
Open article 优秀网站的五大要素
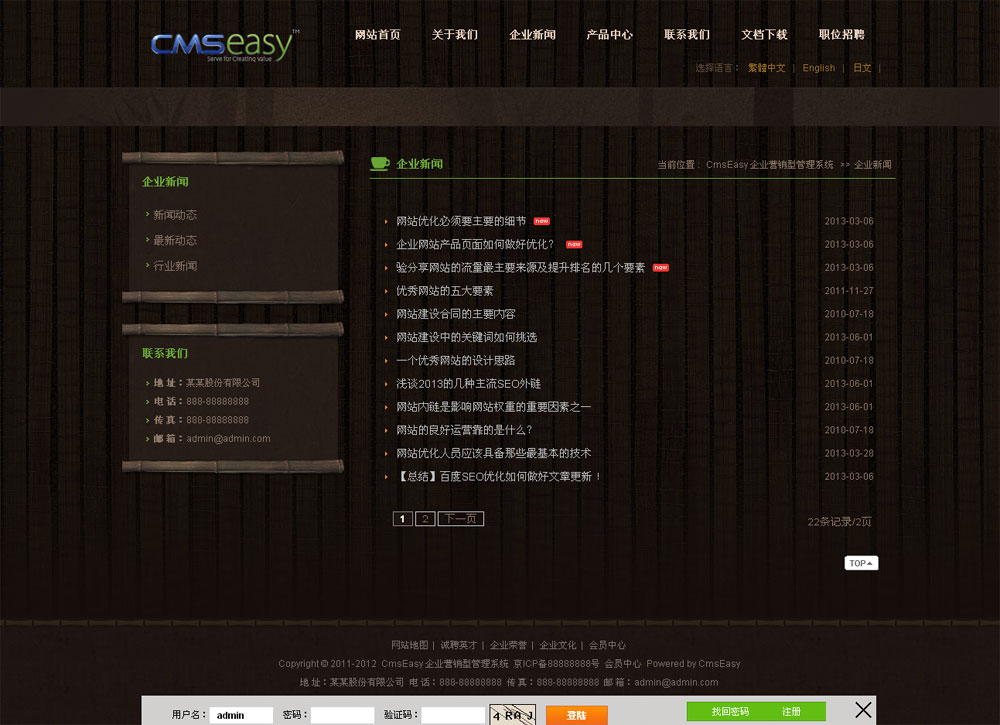tap(444, 291)
